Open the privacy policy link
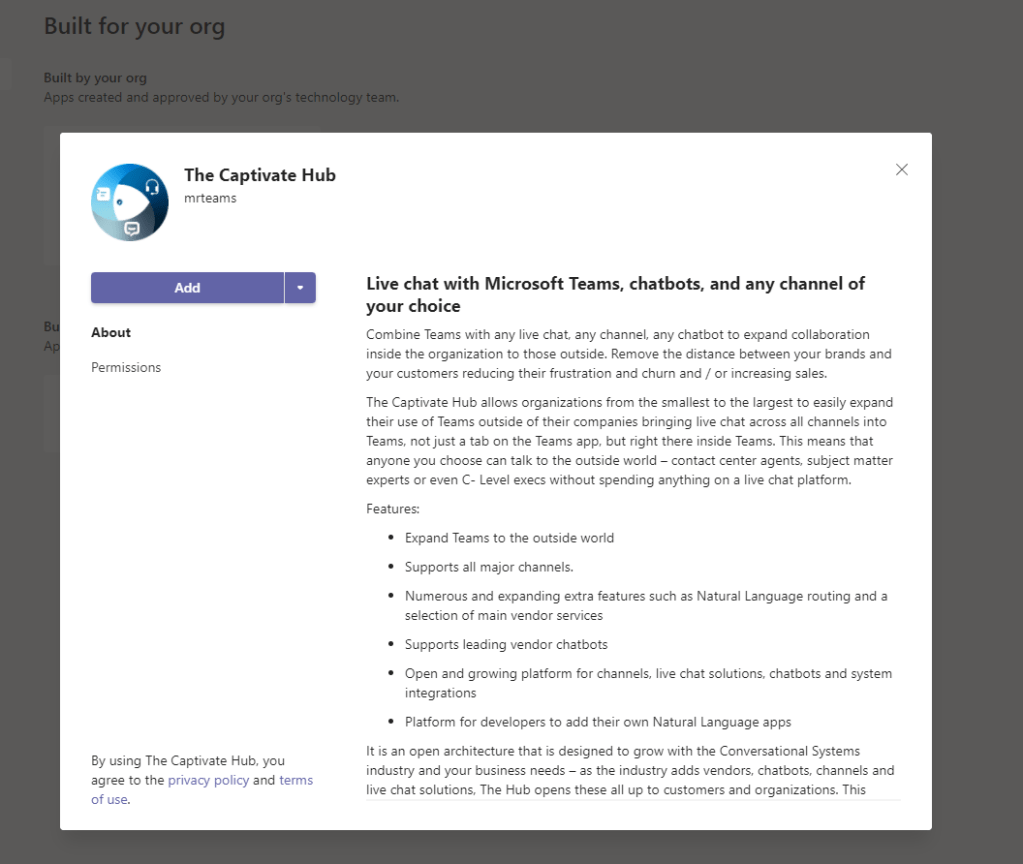This screenshot has height=864, width=1023. pyautogui.click(x=208, y=780)
